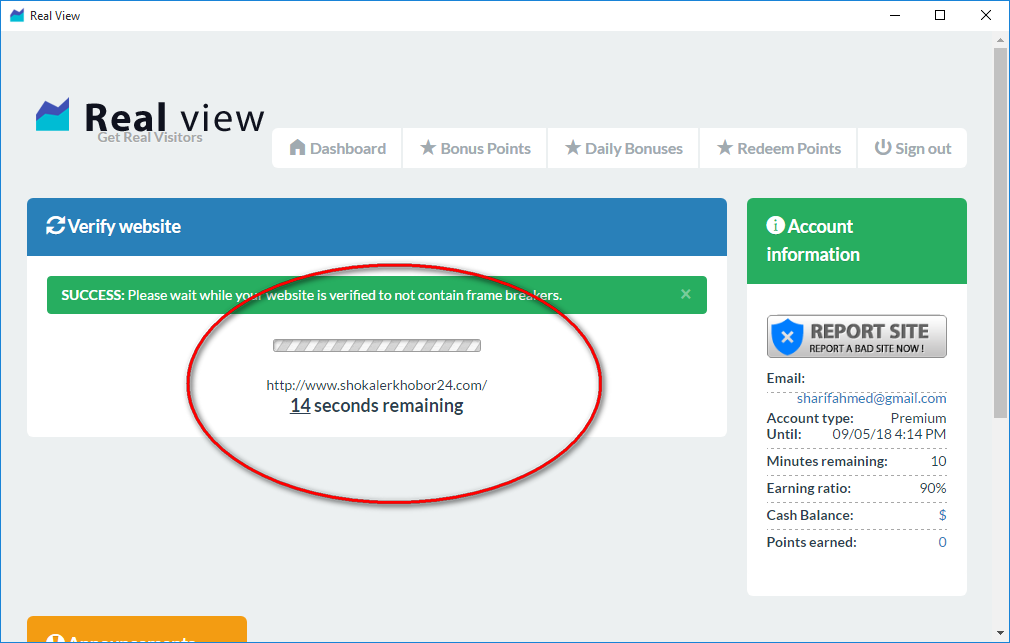Close the Real View window
The height and width of the screenshot is (643, 1010).
[986, 15]
